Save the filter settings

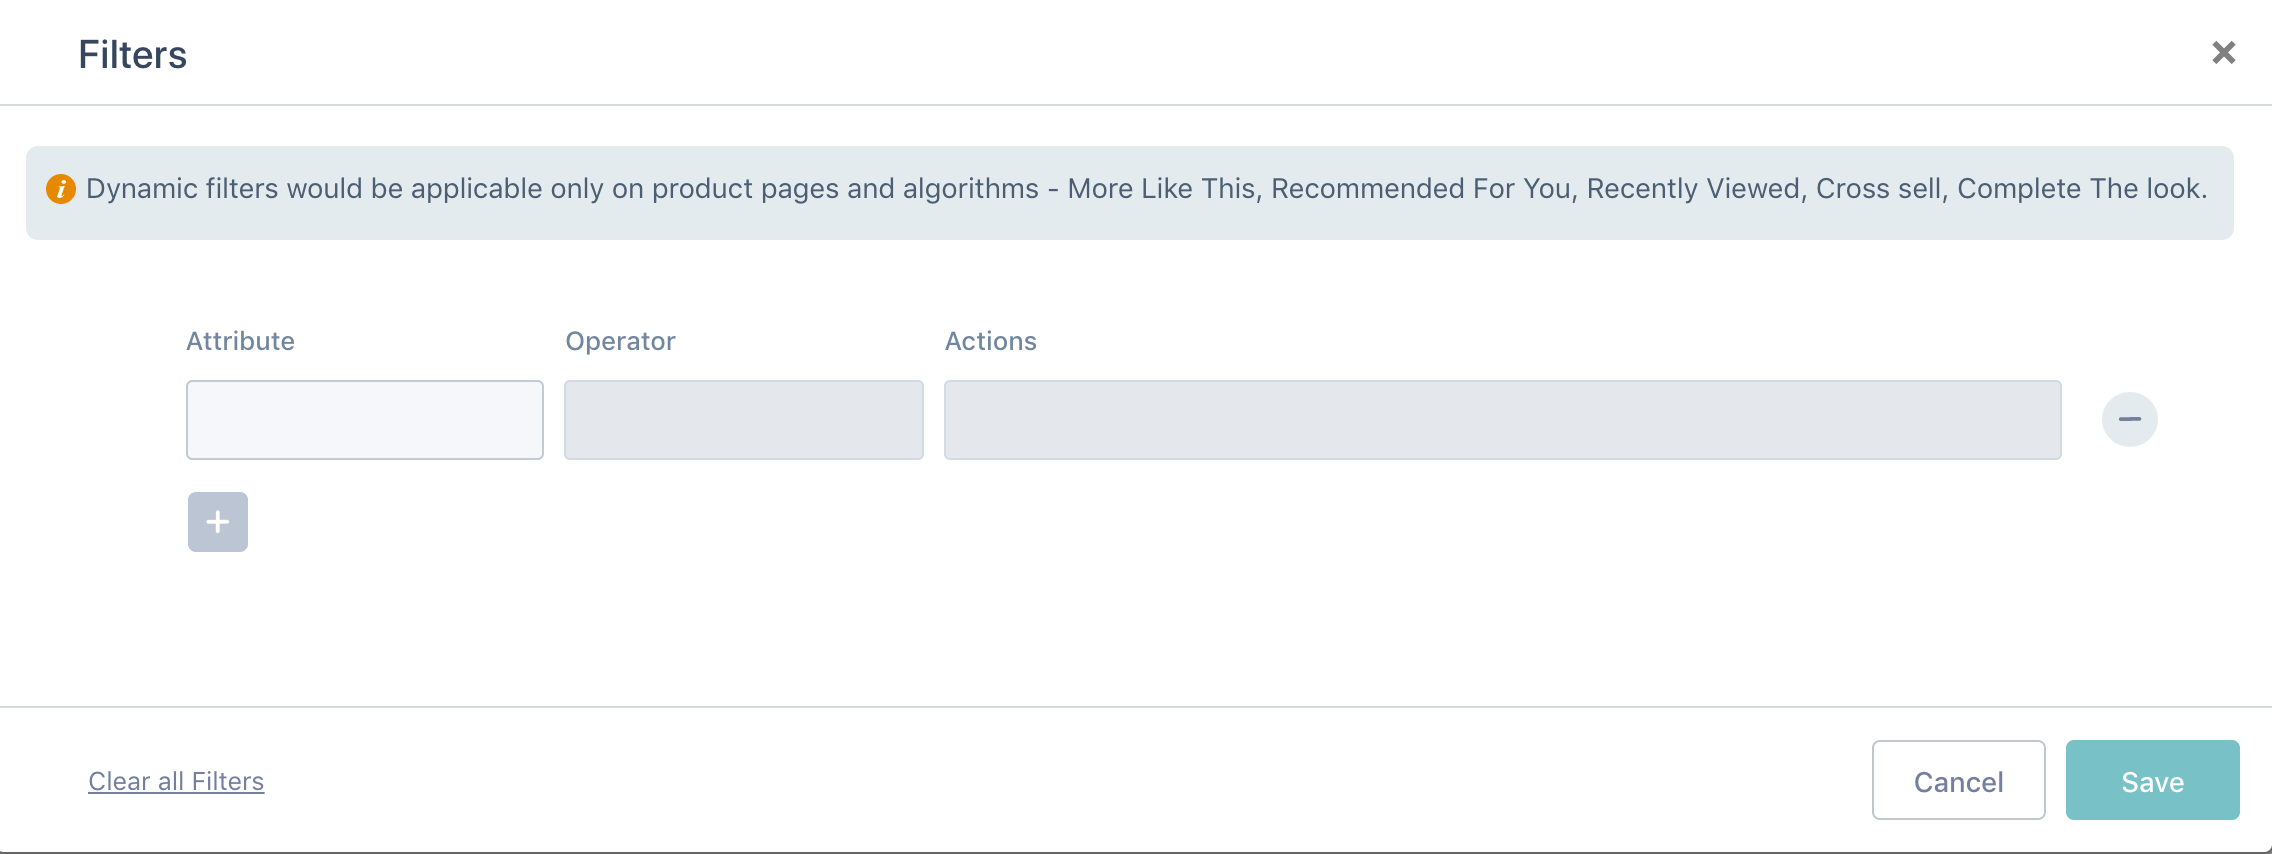pos(2153,780)
